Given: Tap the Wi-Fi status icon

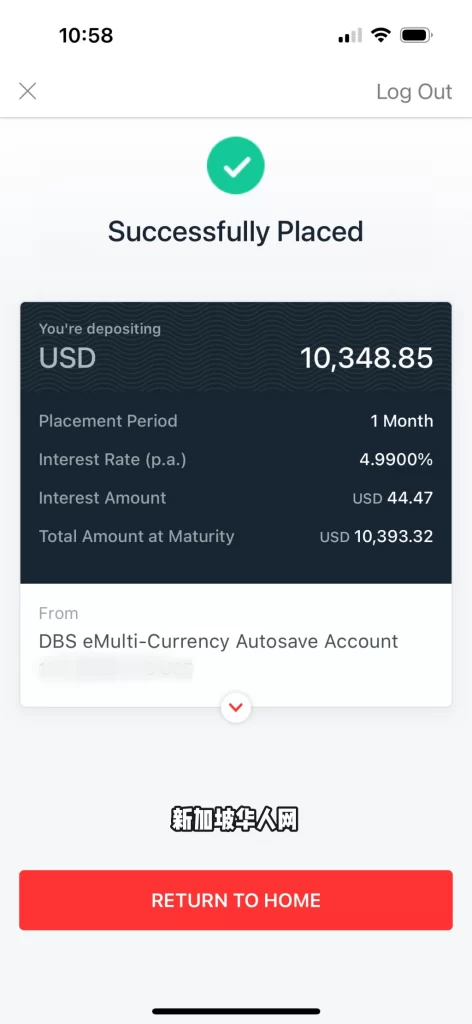Looking at the screenshot, I should pyautogui.click(x=379, y=35).
